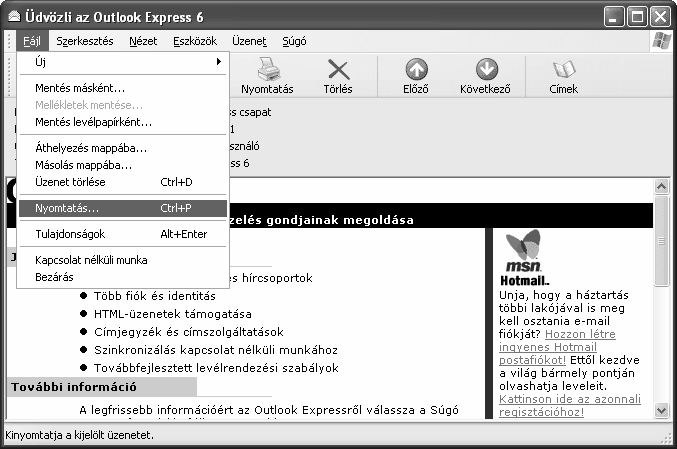
Task: Click the Nyomtatás printer toolbar icon
Action: click(x=269, y=69)
